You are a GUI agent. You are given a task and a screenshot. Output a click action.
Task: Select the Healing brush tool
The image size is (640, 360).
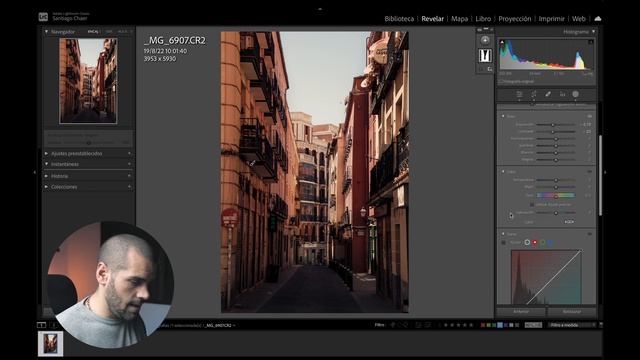pyautogui.click(x=548, y=94)
